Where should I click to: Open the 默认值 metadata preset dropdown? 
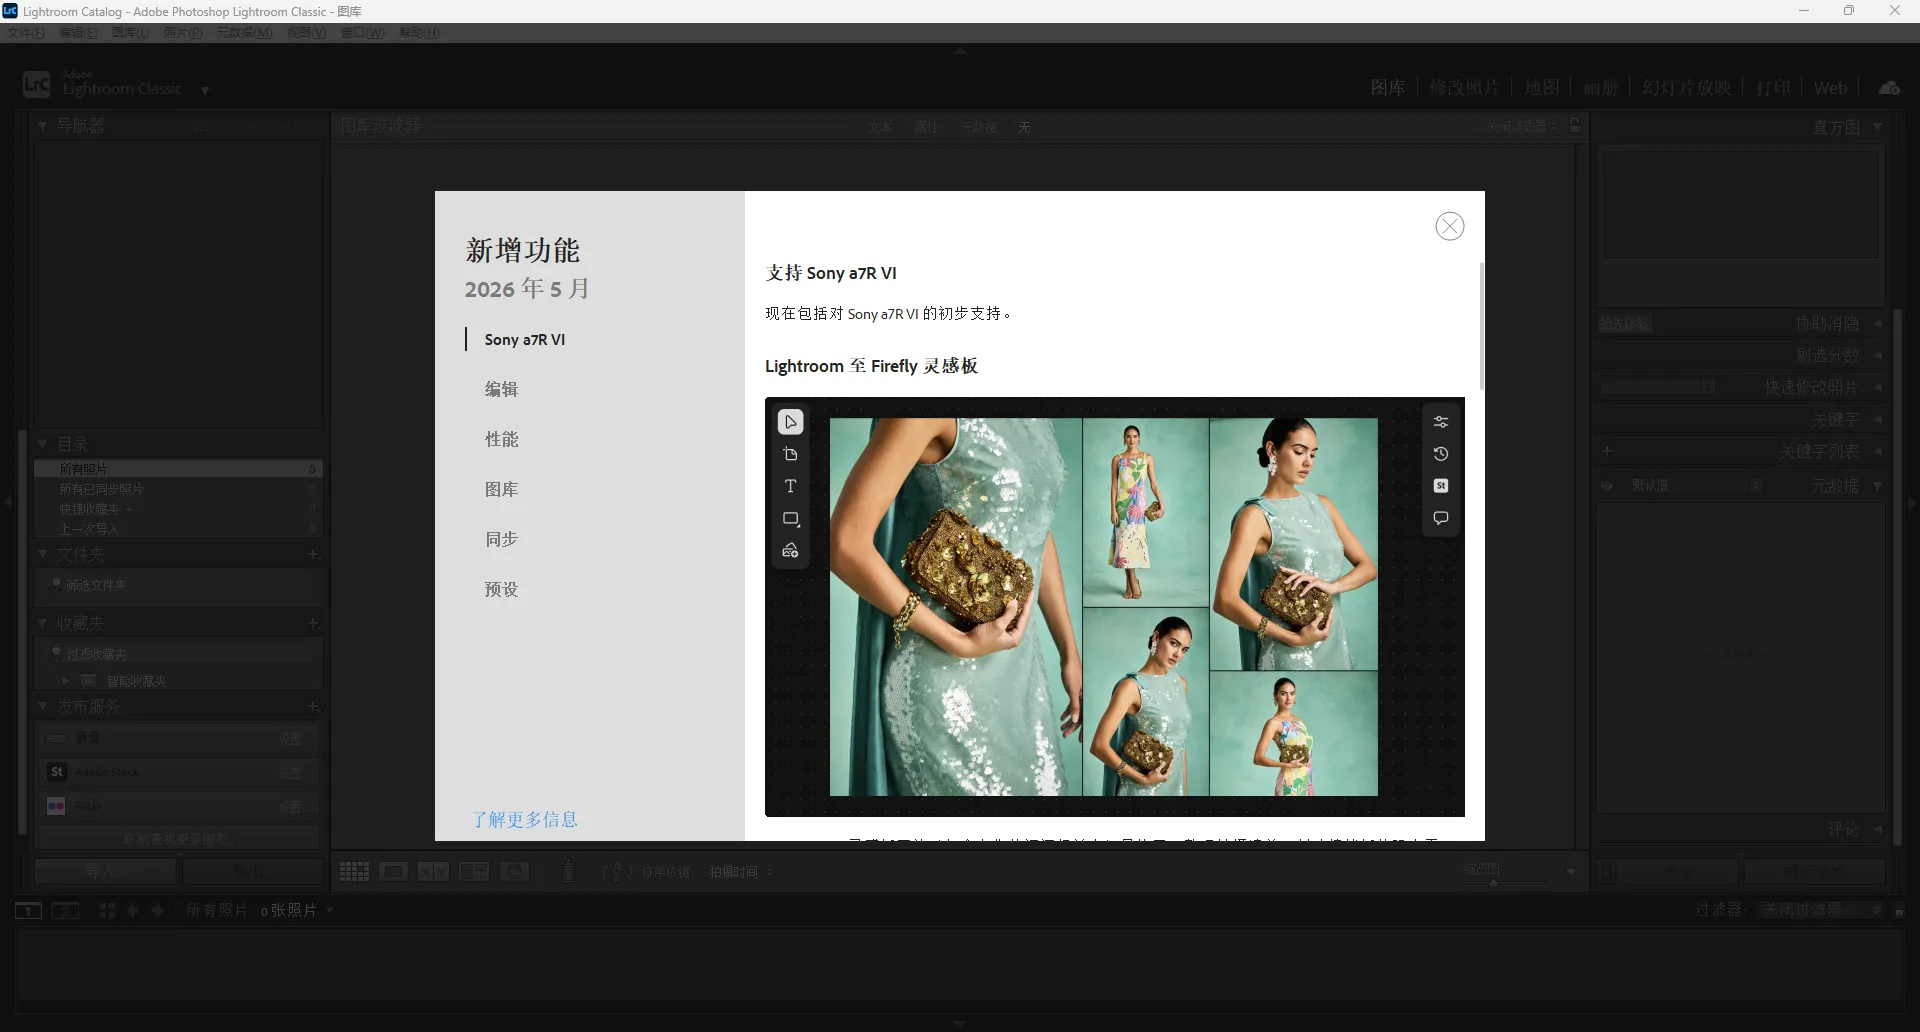pyautogui.click(x=1697, y=485)
